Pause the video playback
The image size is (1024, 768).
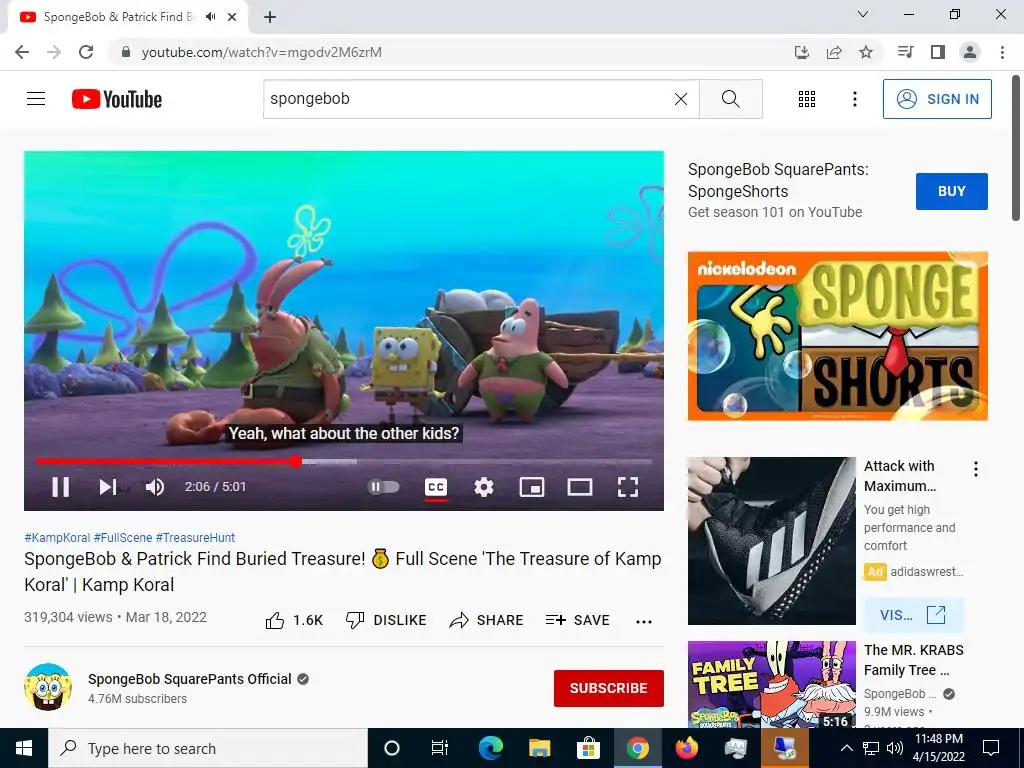click(61, 487)
